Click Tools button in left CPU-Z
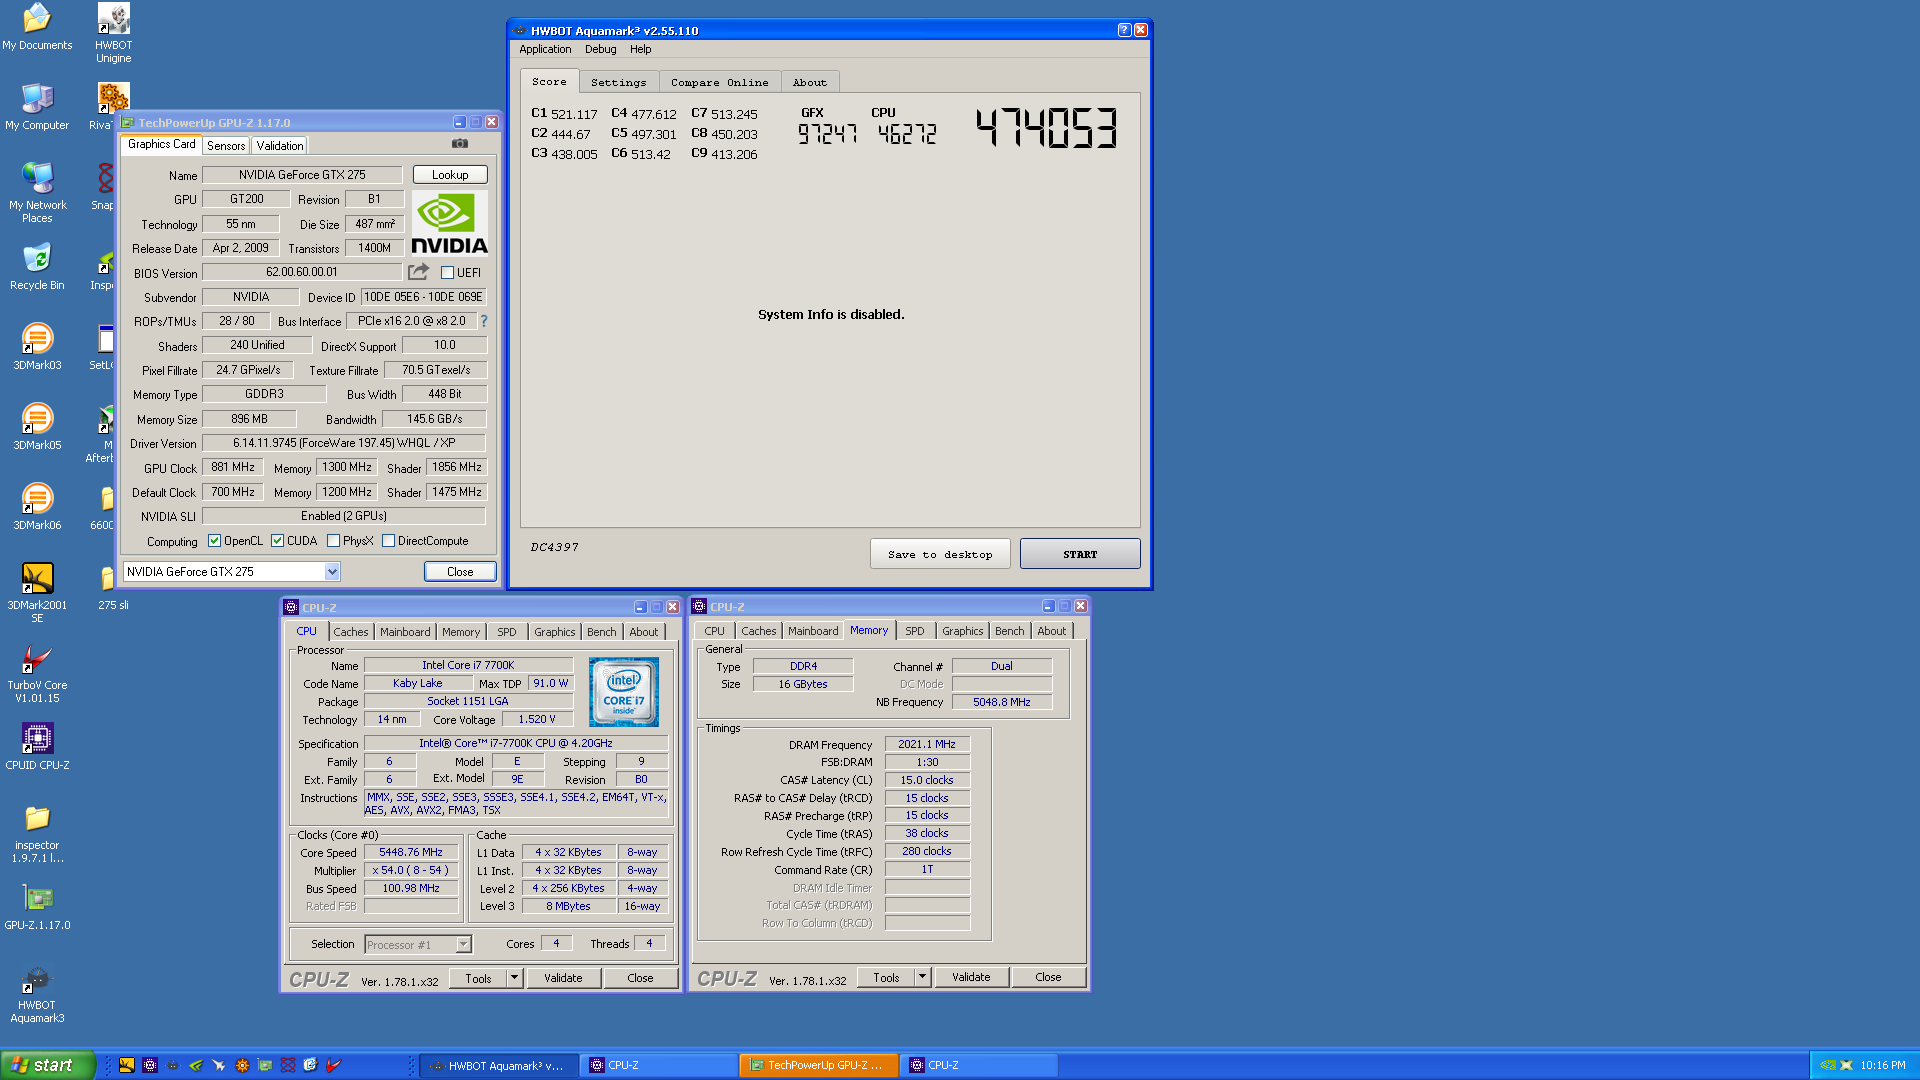Viewport: 1920px width, 1080px height. (x=478, y=978)
